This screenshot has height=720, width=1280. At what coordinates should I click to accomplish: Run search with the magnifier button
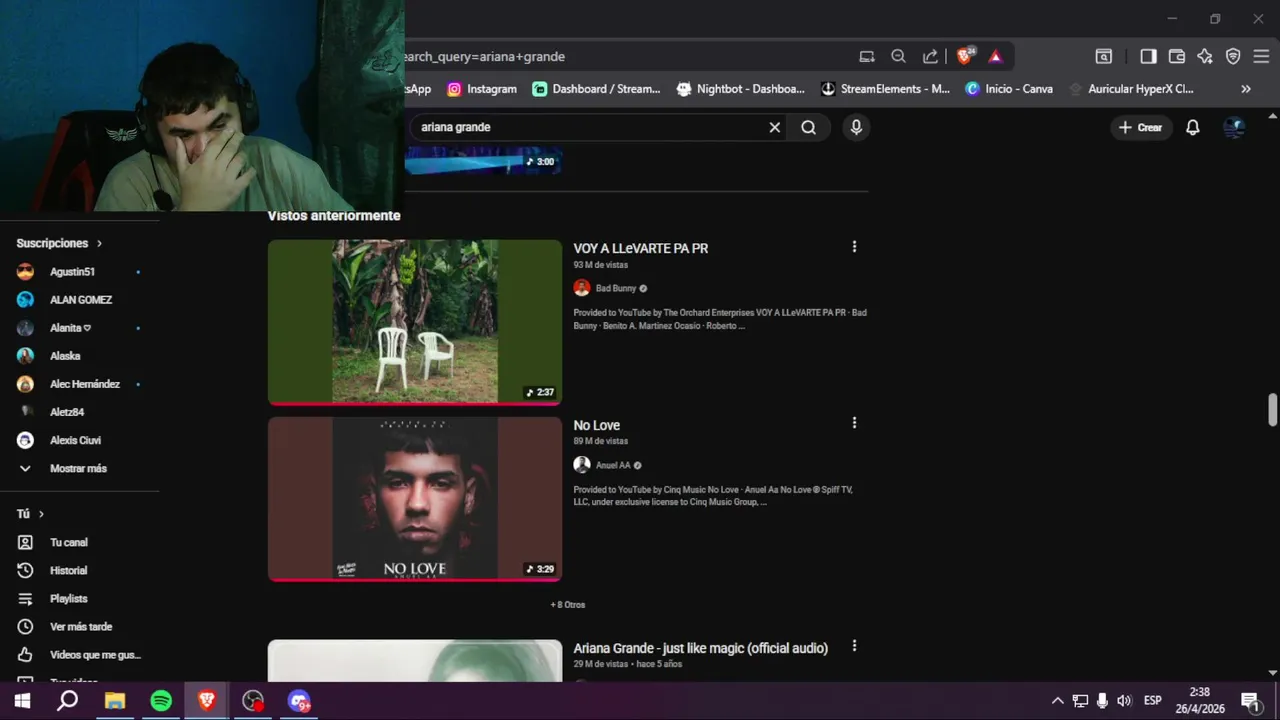pos(808,127)
